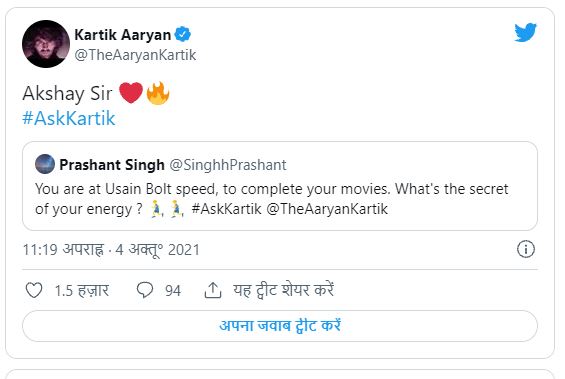Viewport: 565px width, 379px height.
Task: Click the 1.5 हज़ार likes count
Action: click(81, 290)
